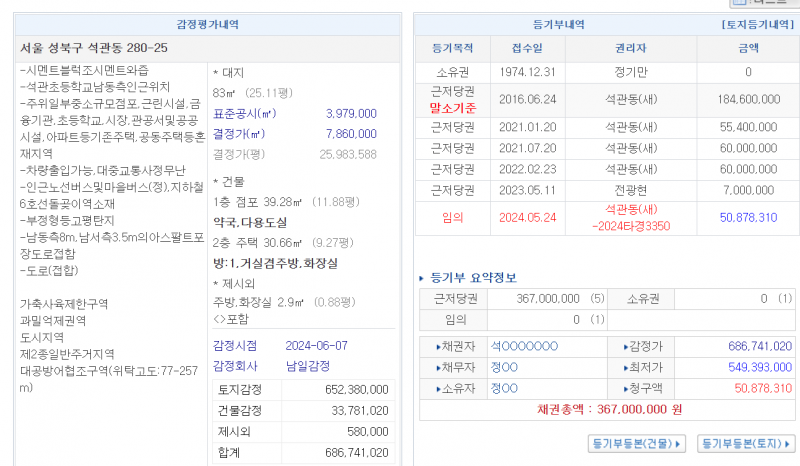This screenshot has width=800, height=466.
Task: Click the 결정가(㎡) label
Action: (x=241, y=134)
